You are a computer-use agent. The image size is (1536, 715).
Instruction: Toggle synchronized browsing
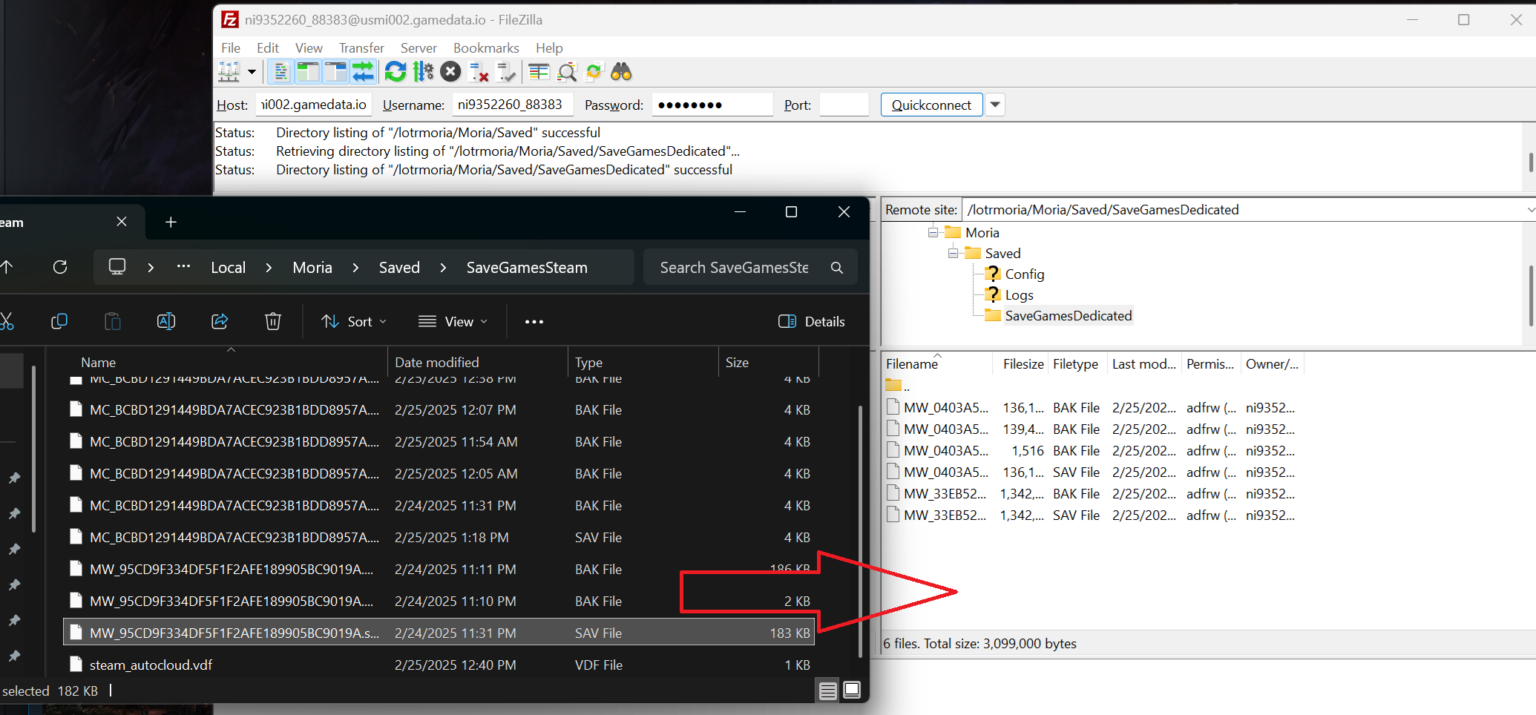coord(594,72)
